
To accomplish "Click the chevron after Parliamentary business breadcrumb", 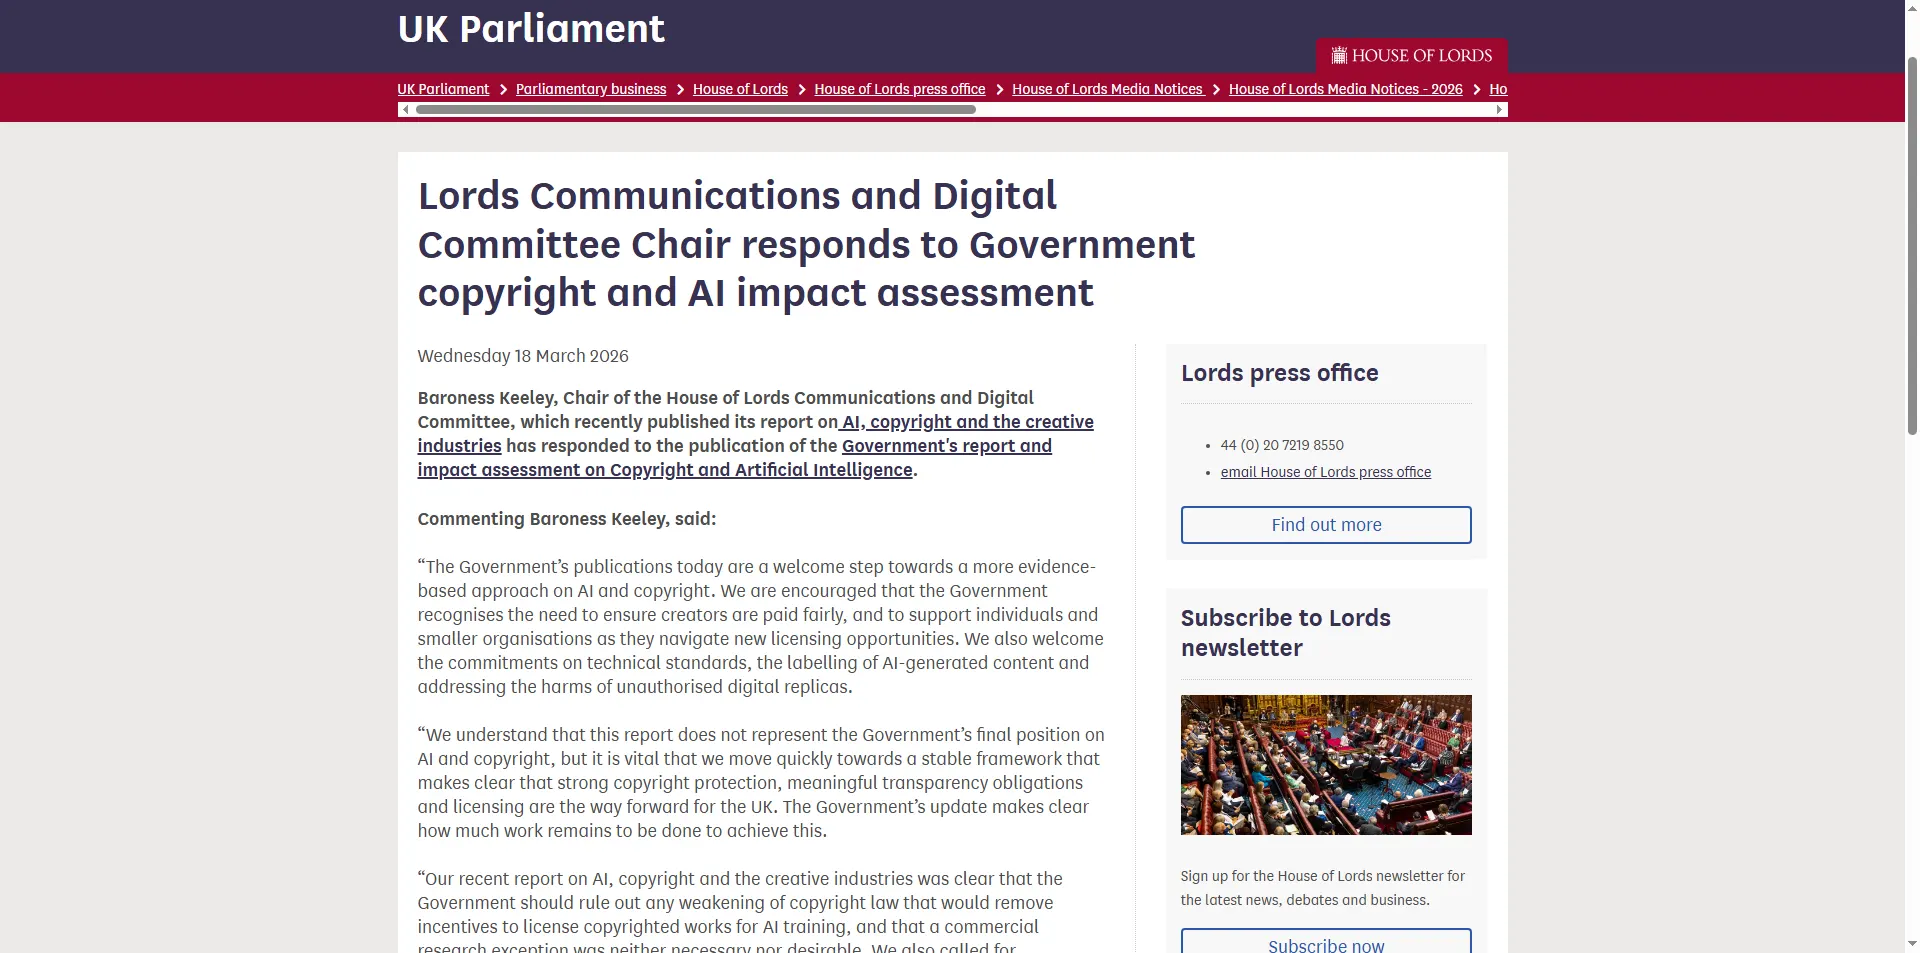I will coord(680,90).
